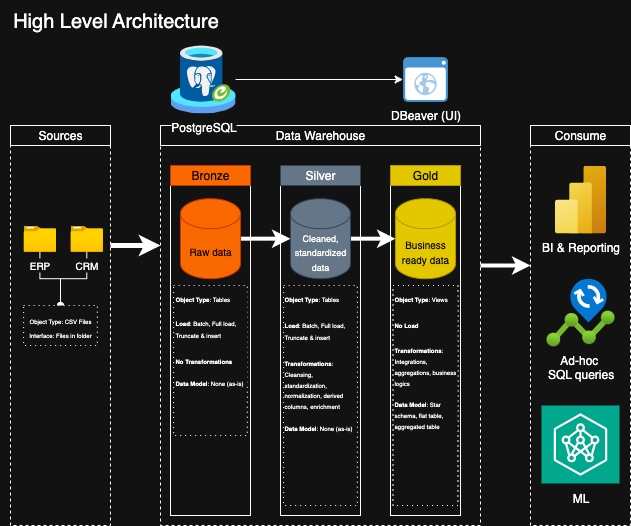Select the Data Warehouse title label
Viewport: 631px width, 526px height.
tap(320, 135)
